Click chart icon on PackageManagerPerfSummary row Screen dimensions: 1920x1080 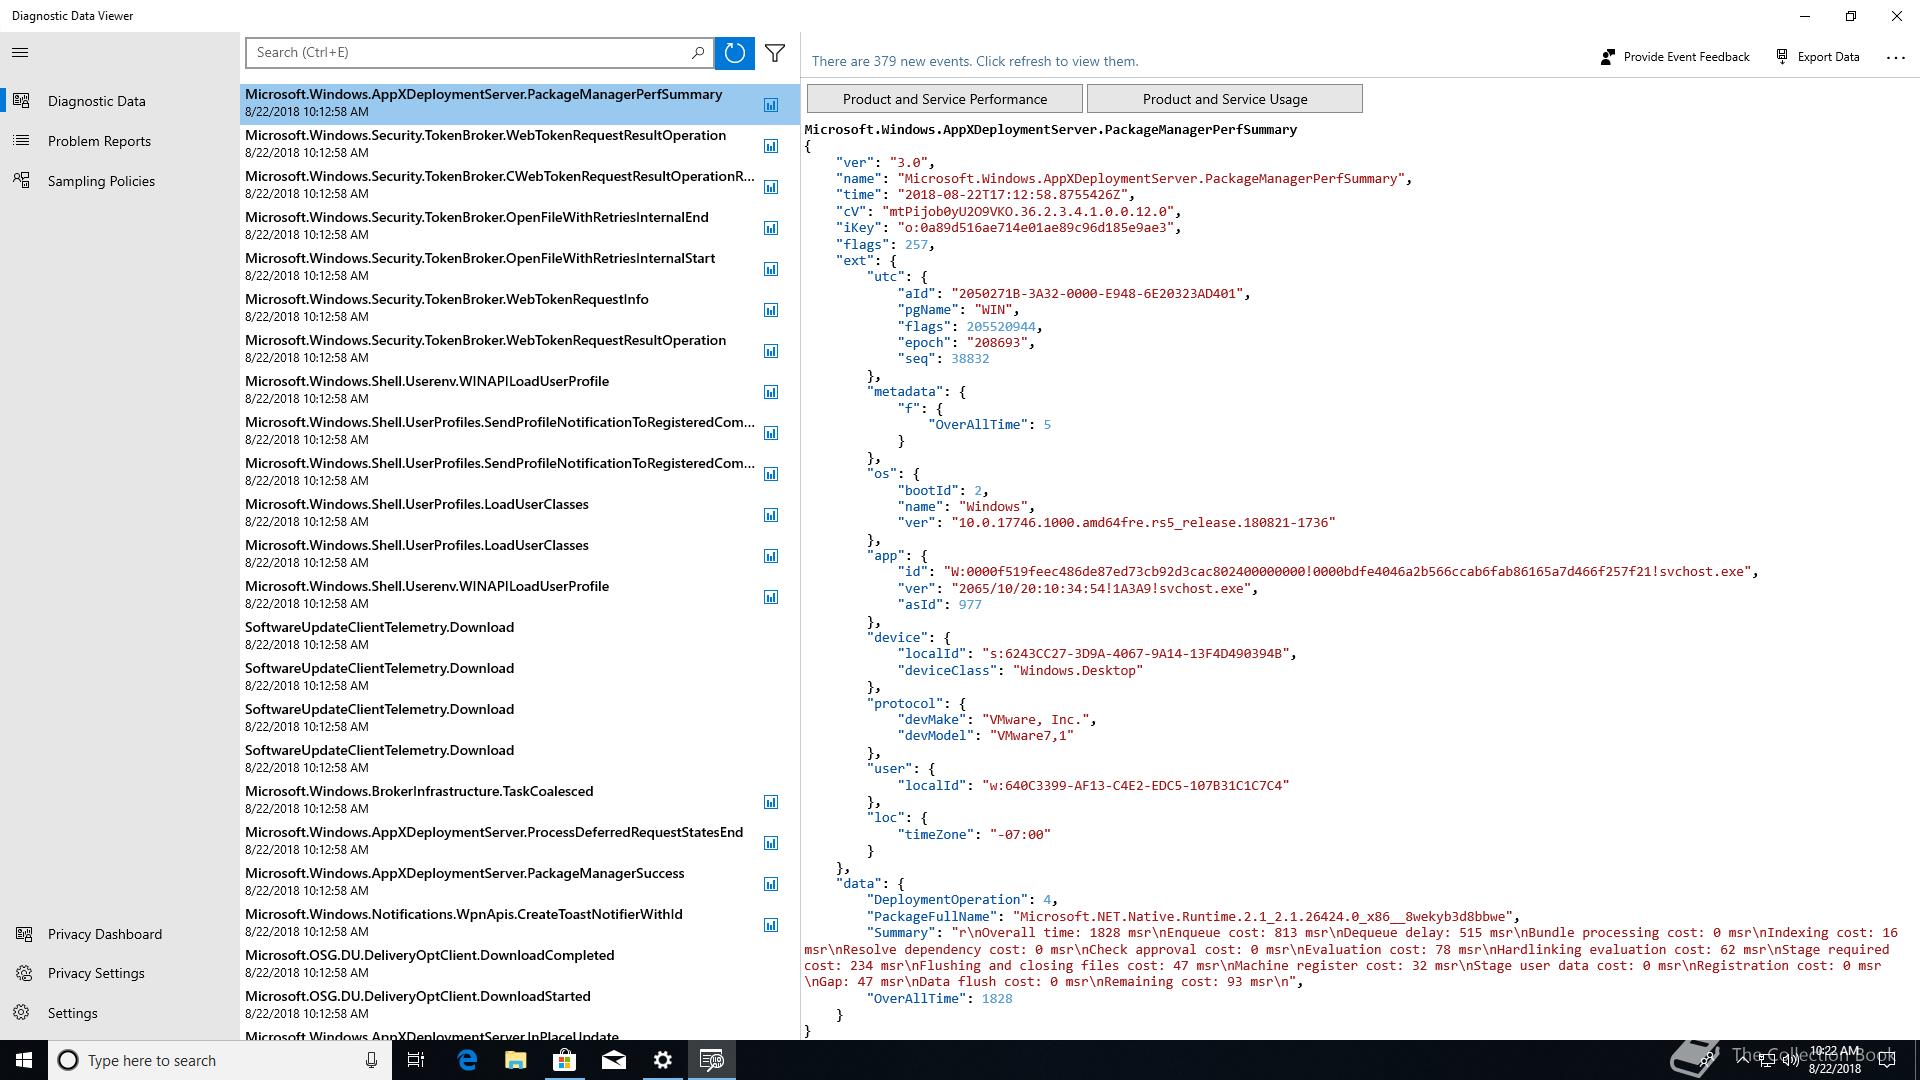(771, 105)
